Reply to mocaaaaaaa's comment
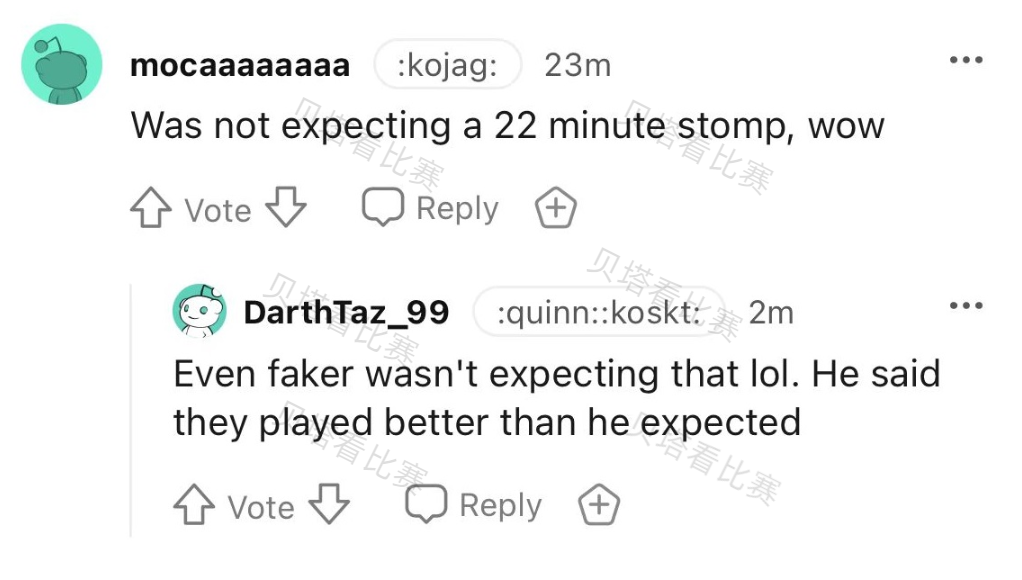Viewport: 1022px width, 580px height. tap(430, 208)
